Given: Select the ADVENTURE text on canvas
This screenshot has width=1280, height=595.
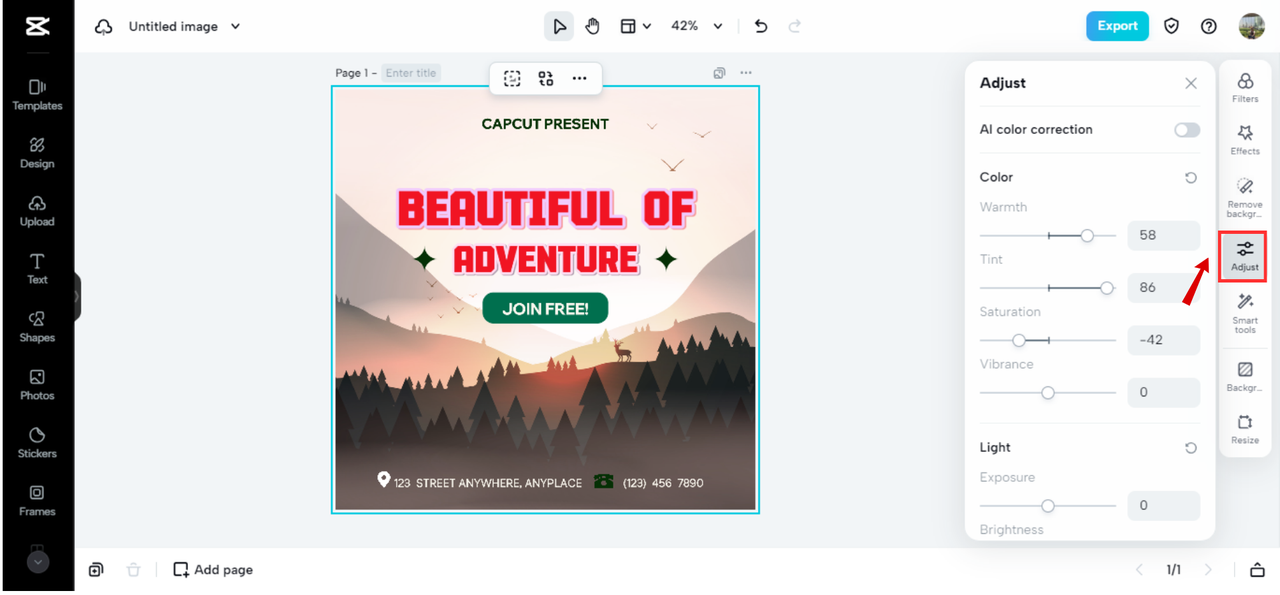Looking at the screenshot, I should [x=546, y=260].
